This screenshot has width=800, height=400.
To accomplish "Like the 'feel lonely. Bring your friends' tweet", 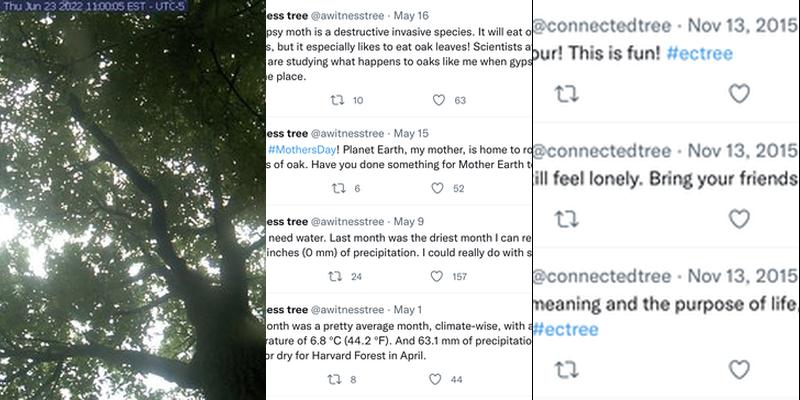I will [x=739, y=217].
